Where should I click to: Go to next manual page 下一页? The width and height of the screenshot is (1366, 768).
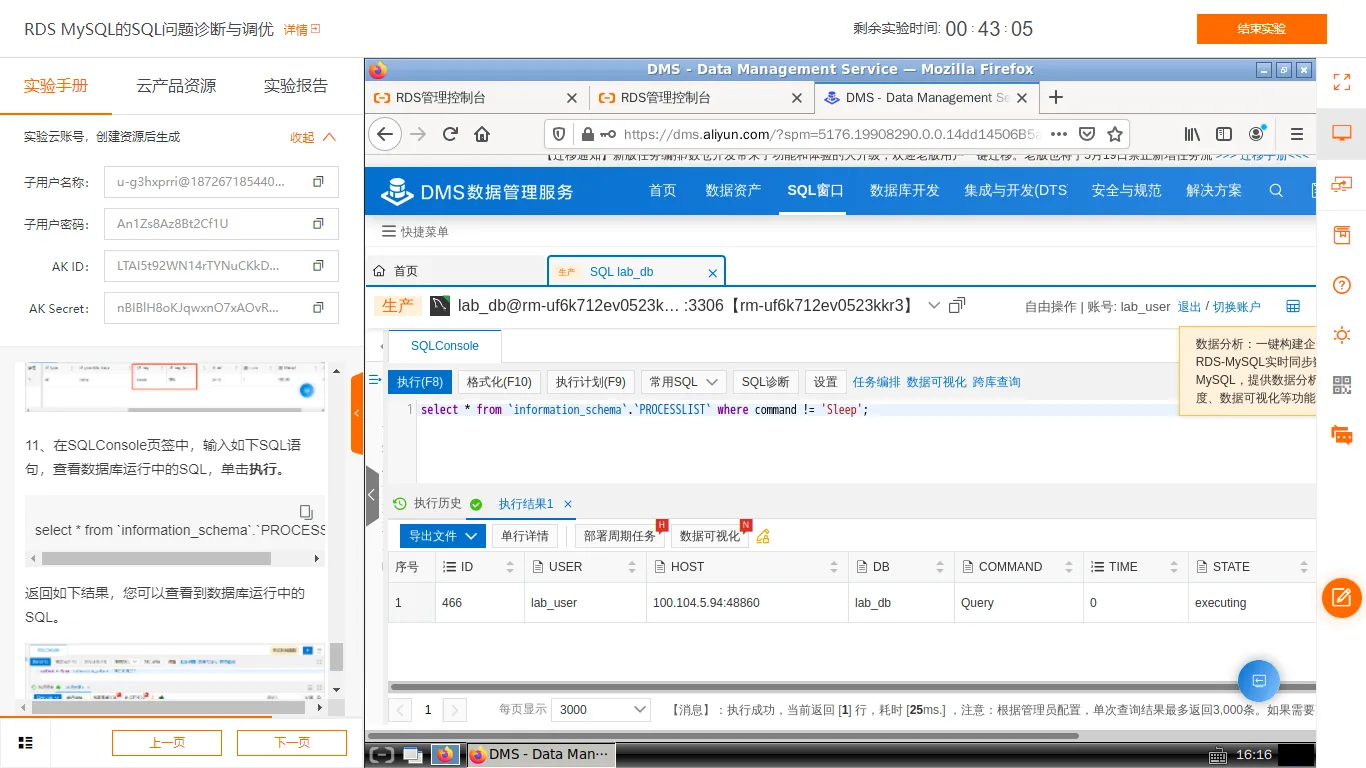(x=292, y=742)
